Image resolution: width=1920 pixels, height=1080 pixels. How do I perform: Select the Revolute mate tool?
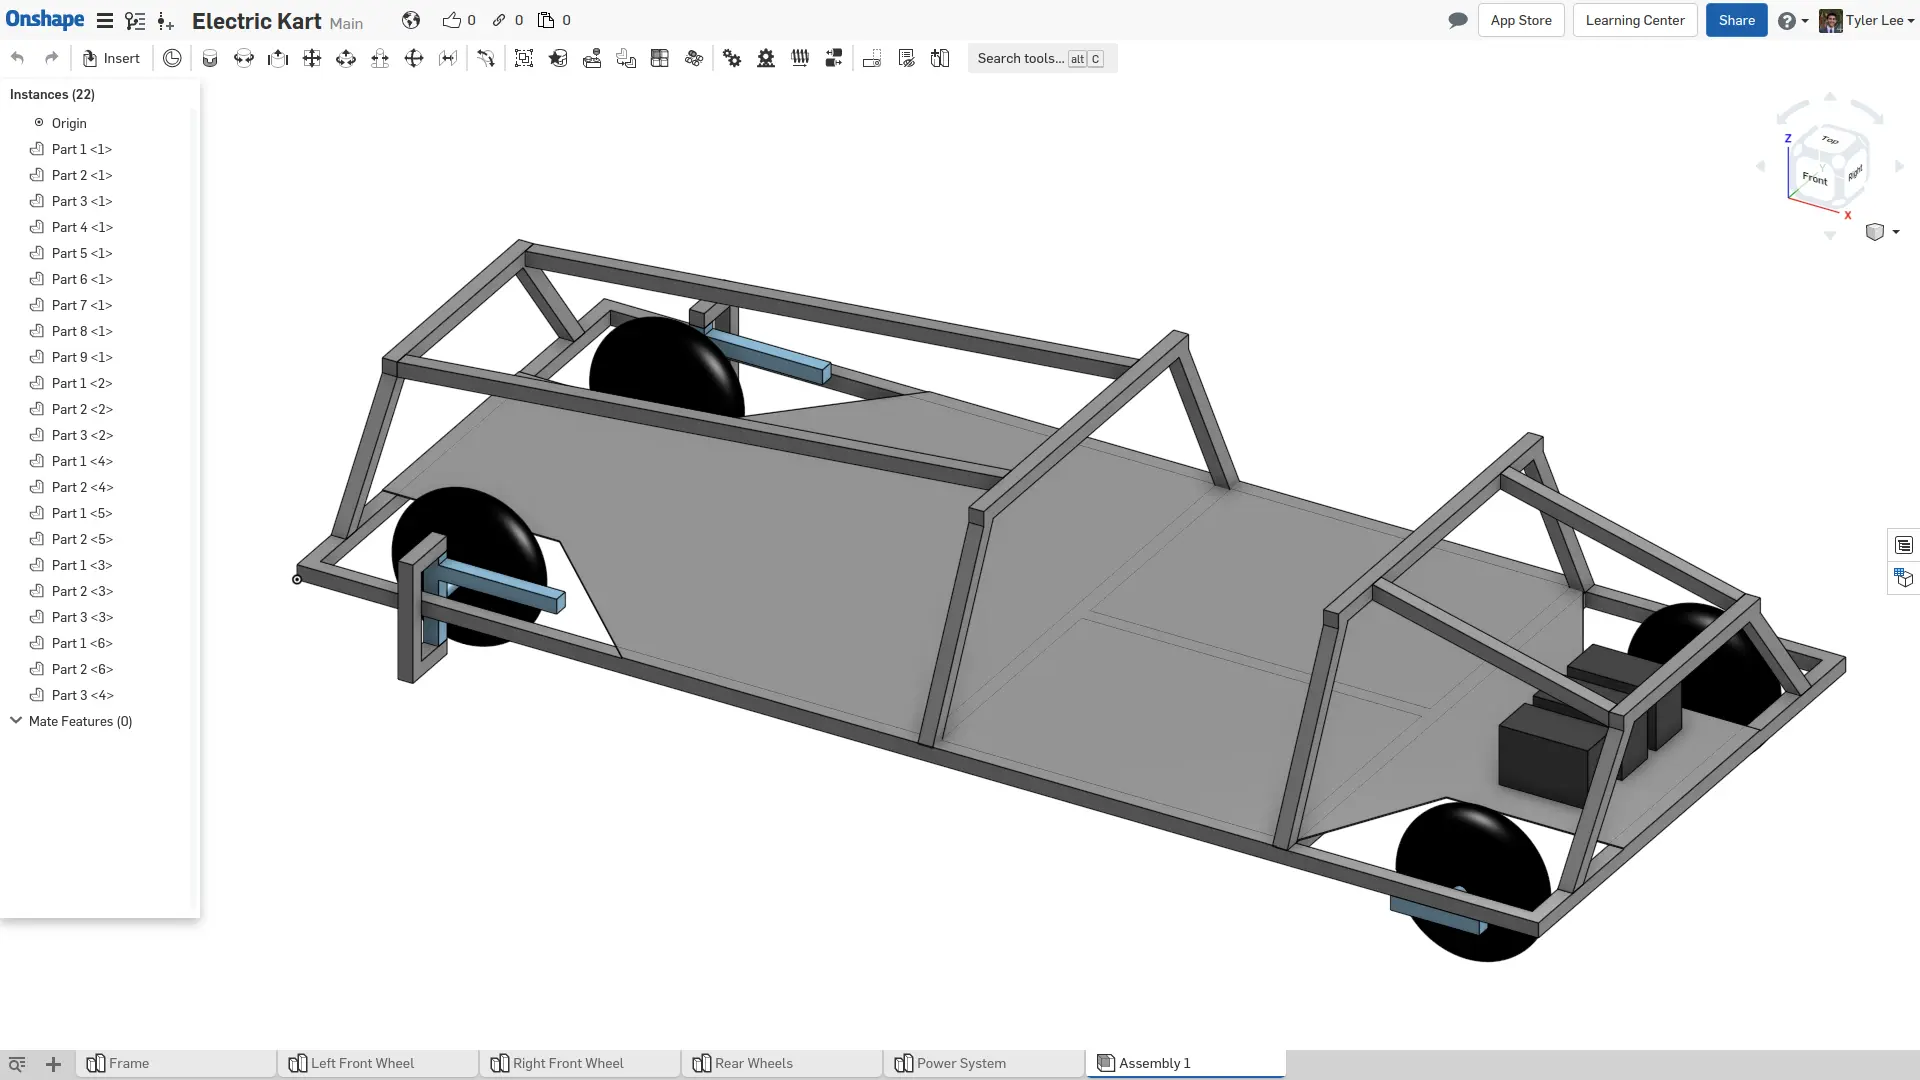tap(244, 59)
